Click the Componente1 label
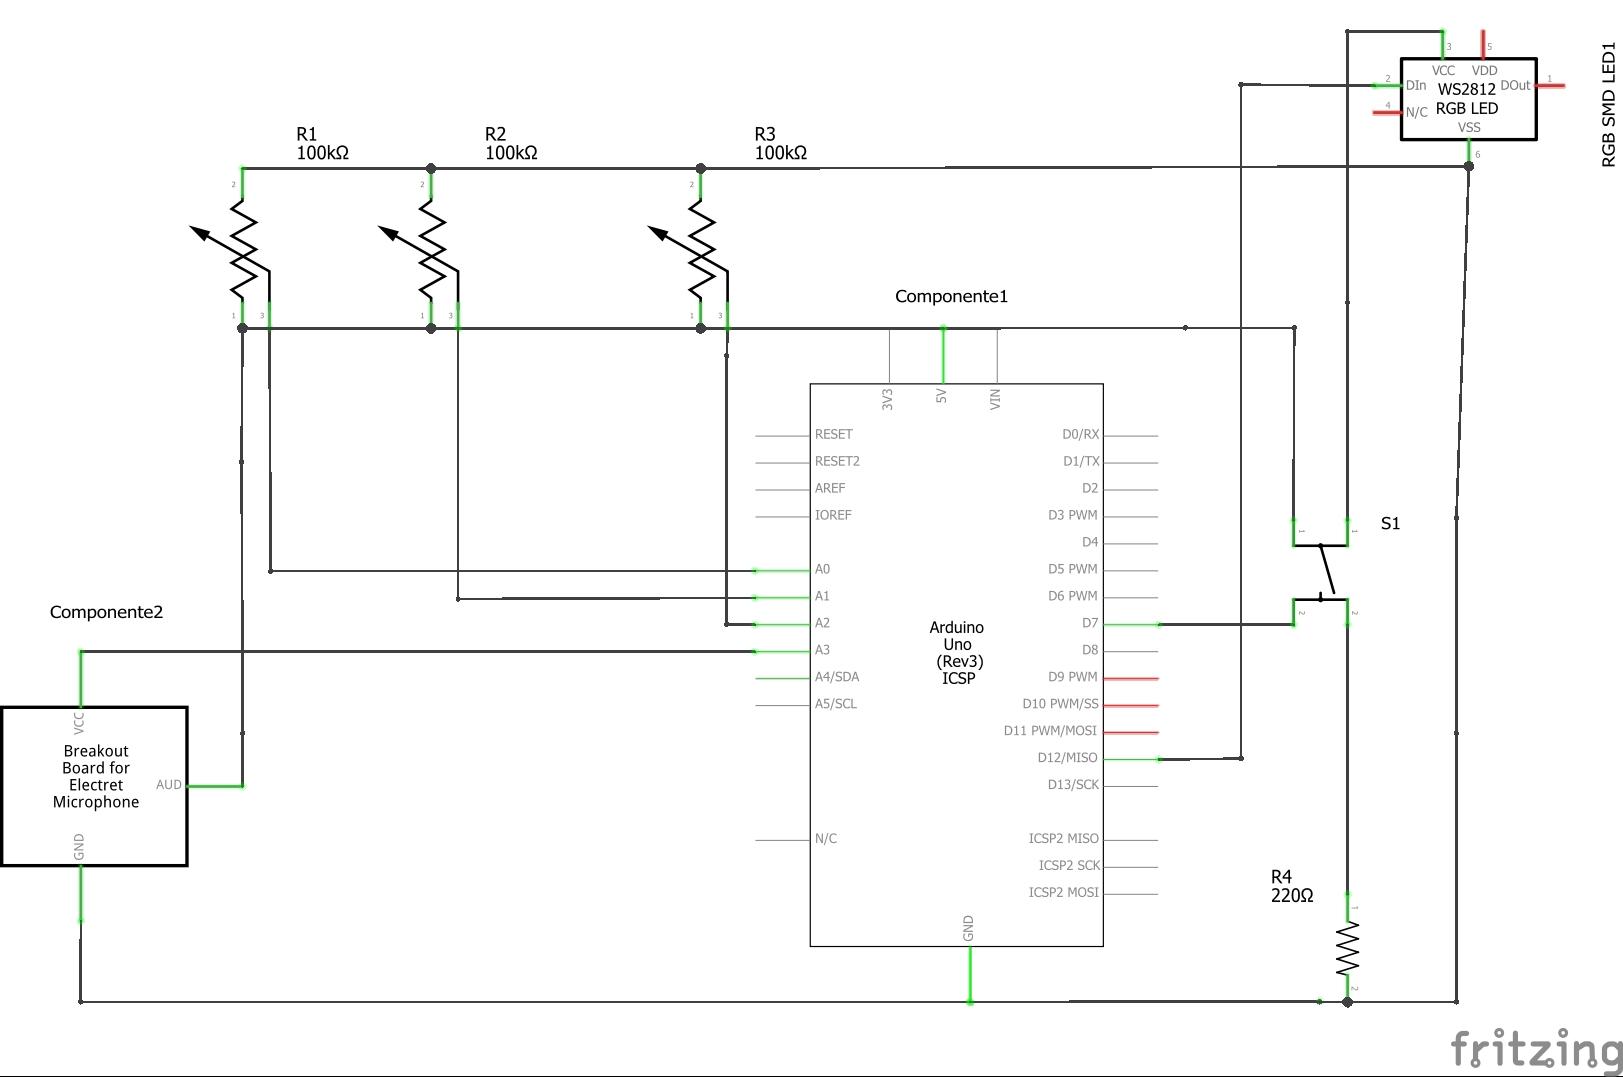 point(951,296)
